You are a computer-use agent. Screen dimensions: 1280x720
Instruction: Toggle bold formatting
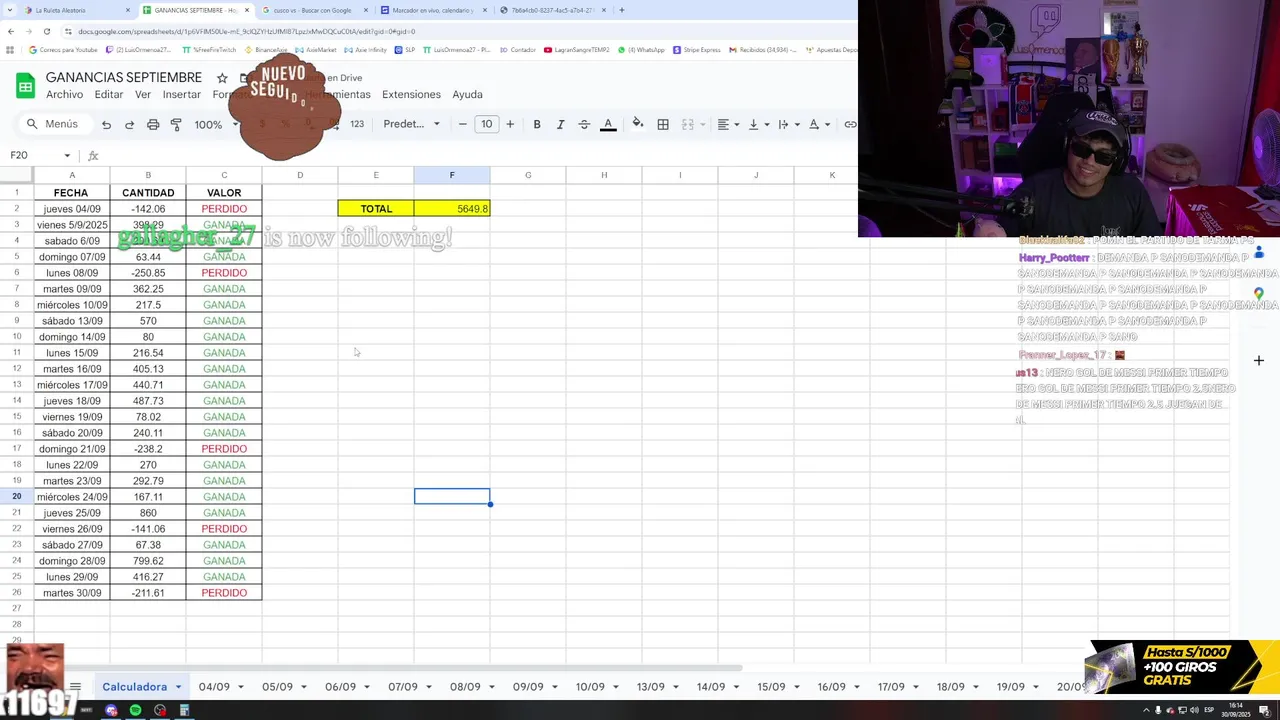pyautogui.click(x=537, y=124)
